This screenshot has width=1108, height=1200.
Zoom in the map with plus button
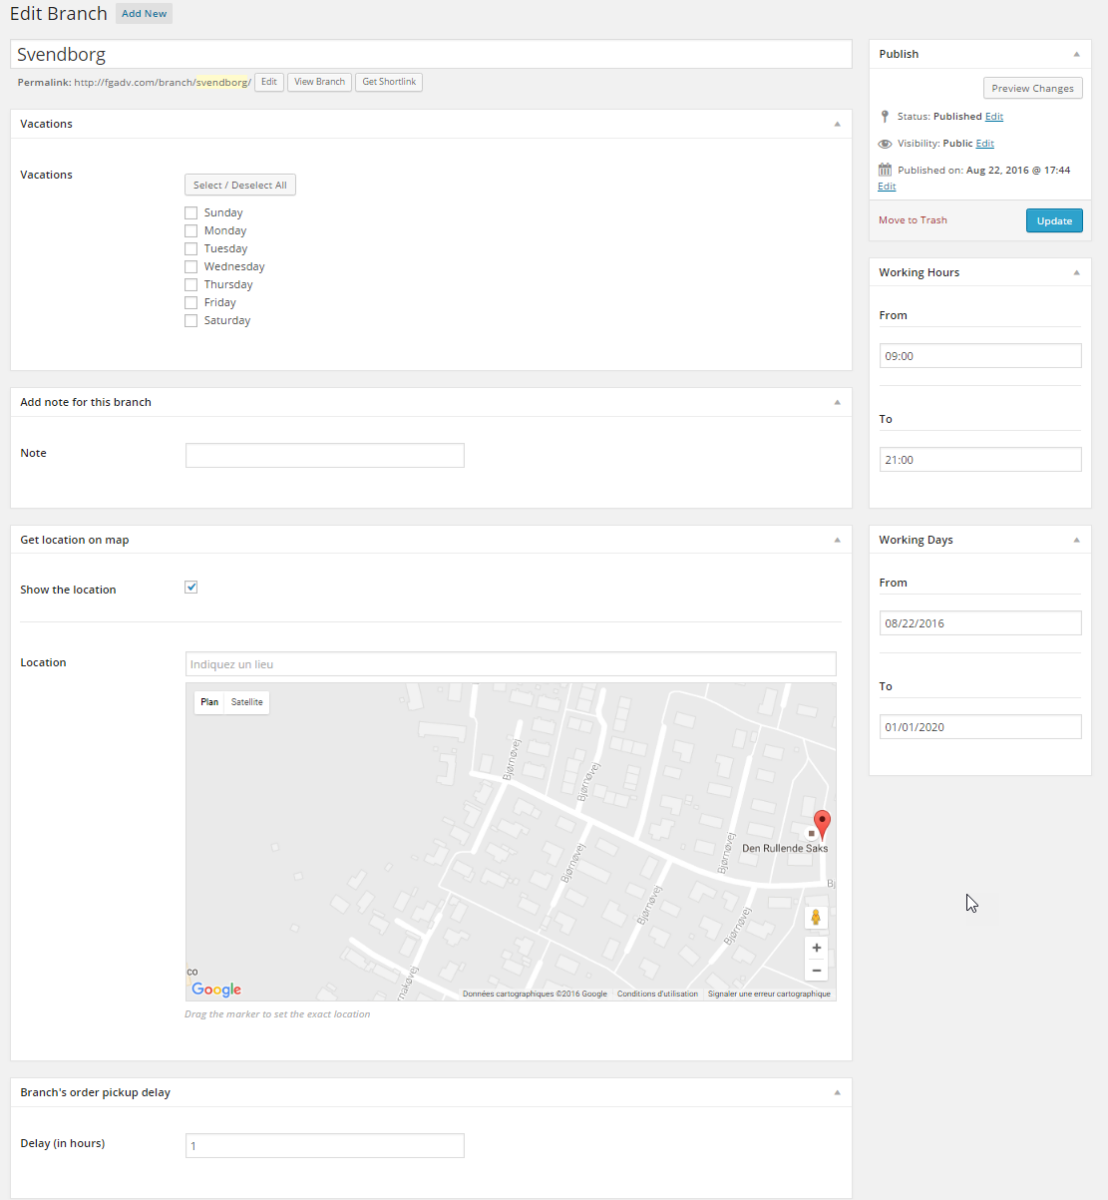[816, 948]
